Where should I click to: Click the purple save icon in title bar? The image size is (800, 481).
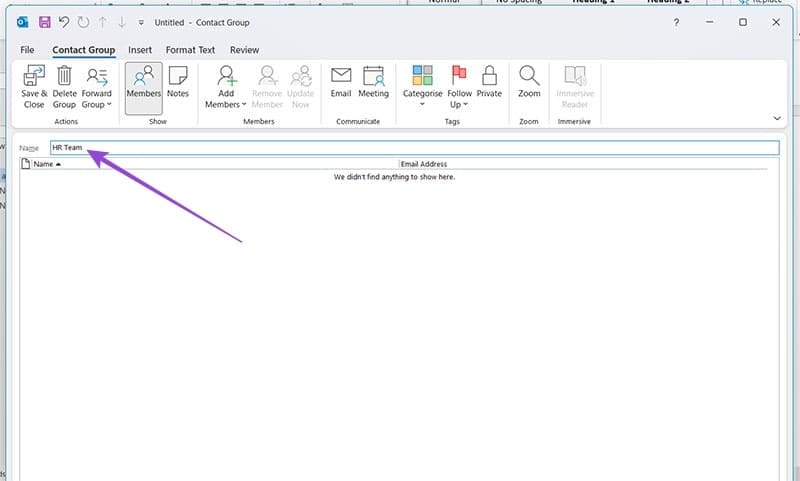45,22
